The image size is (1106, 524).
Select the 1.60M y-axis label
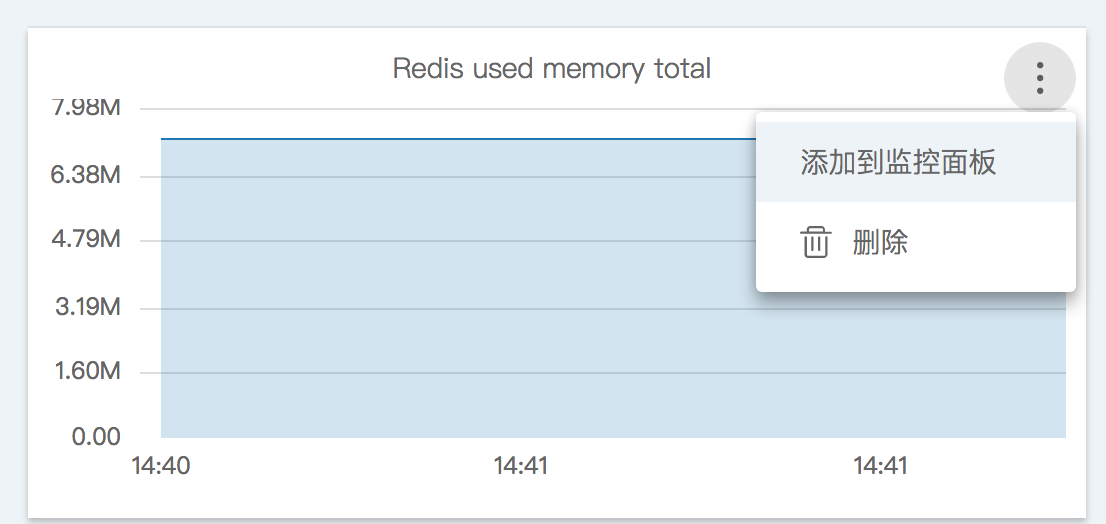(86, 372)
